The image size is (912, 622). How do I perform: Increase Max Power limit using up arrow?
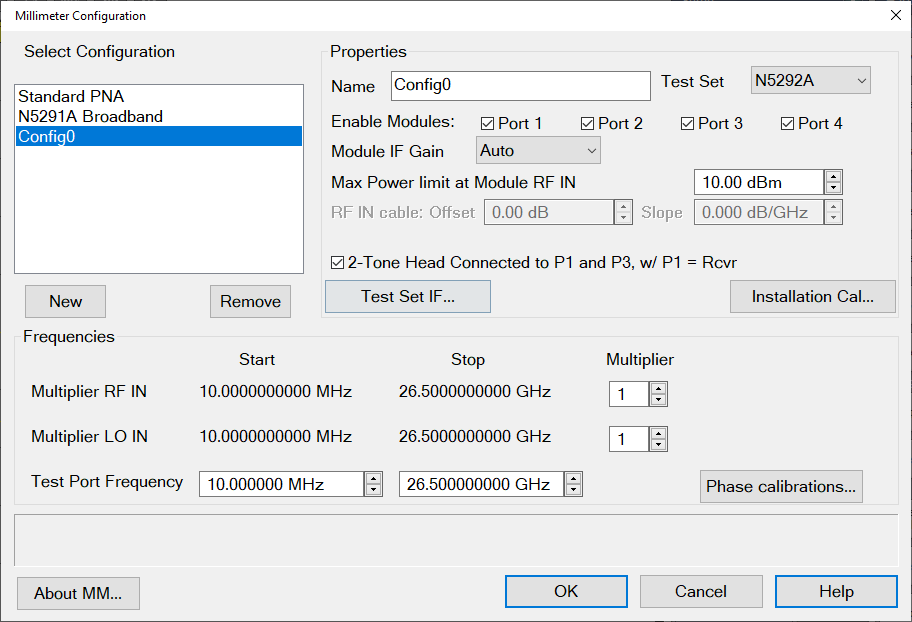(833, 176)
